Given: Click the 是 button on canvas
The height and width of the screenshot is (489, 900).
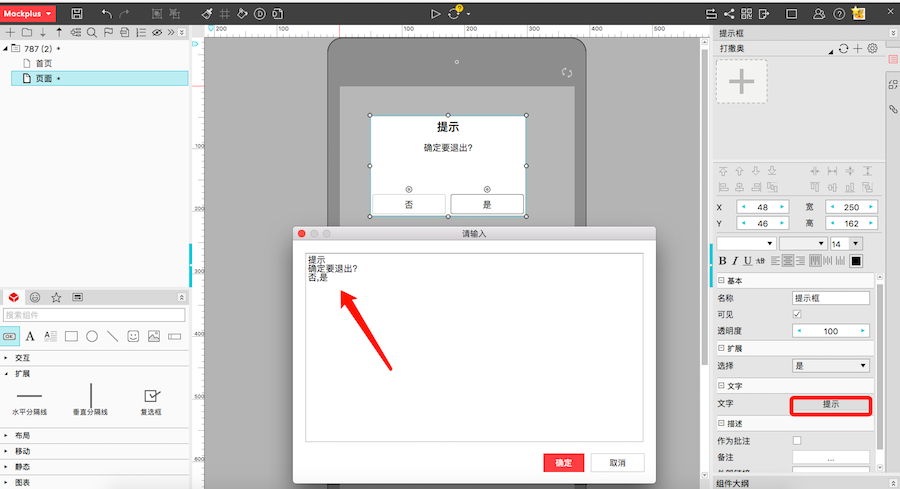Looking at the screenshot, I should coord(487,204).
